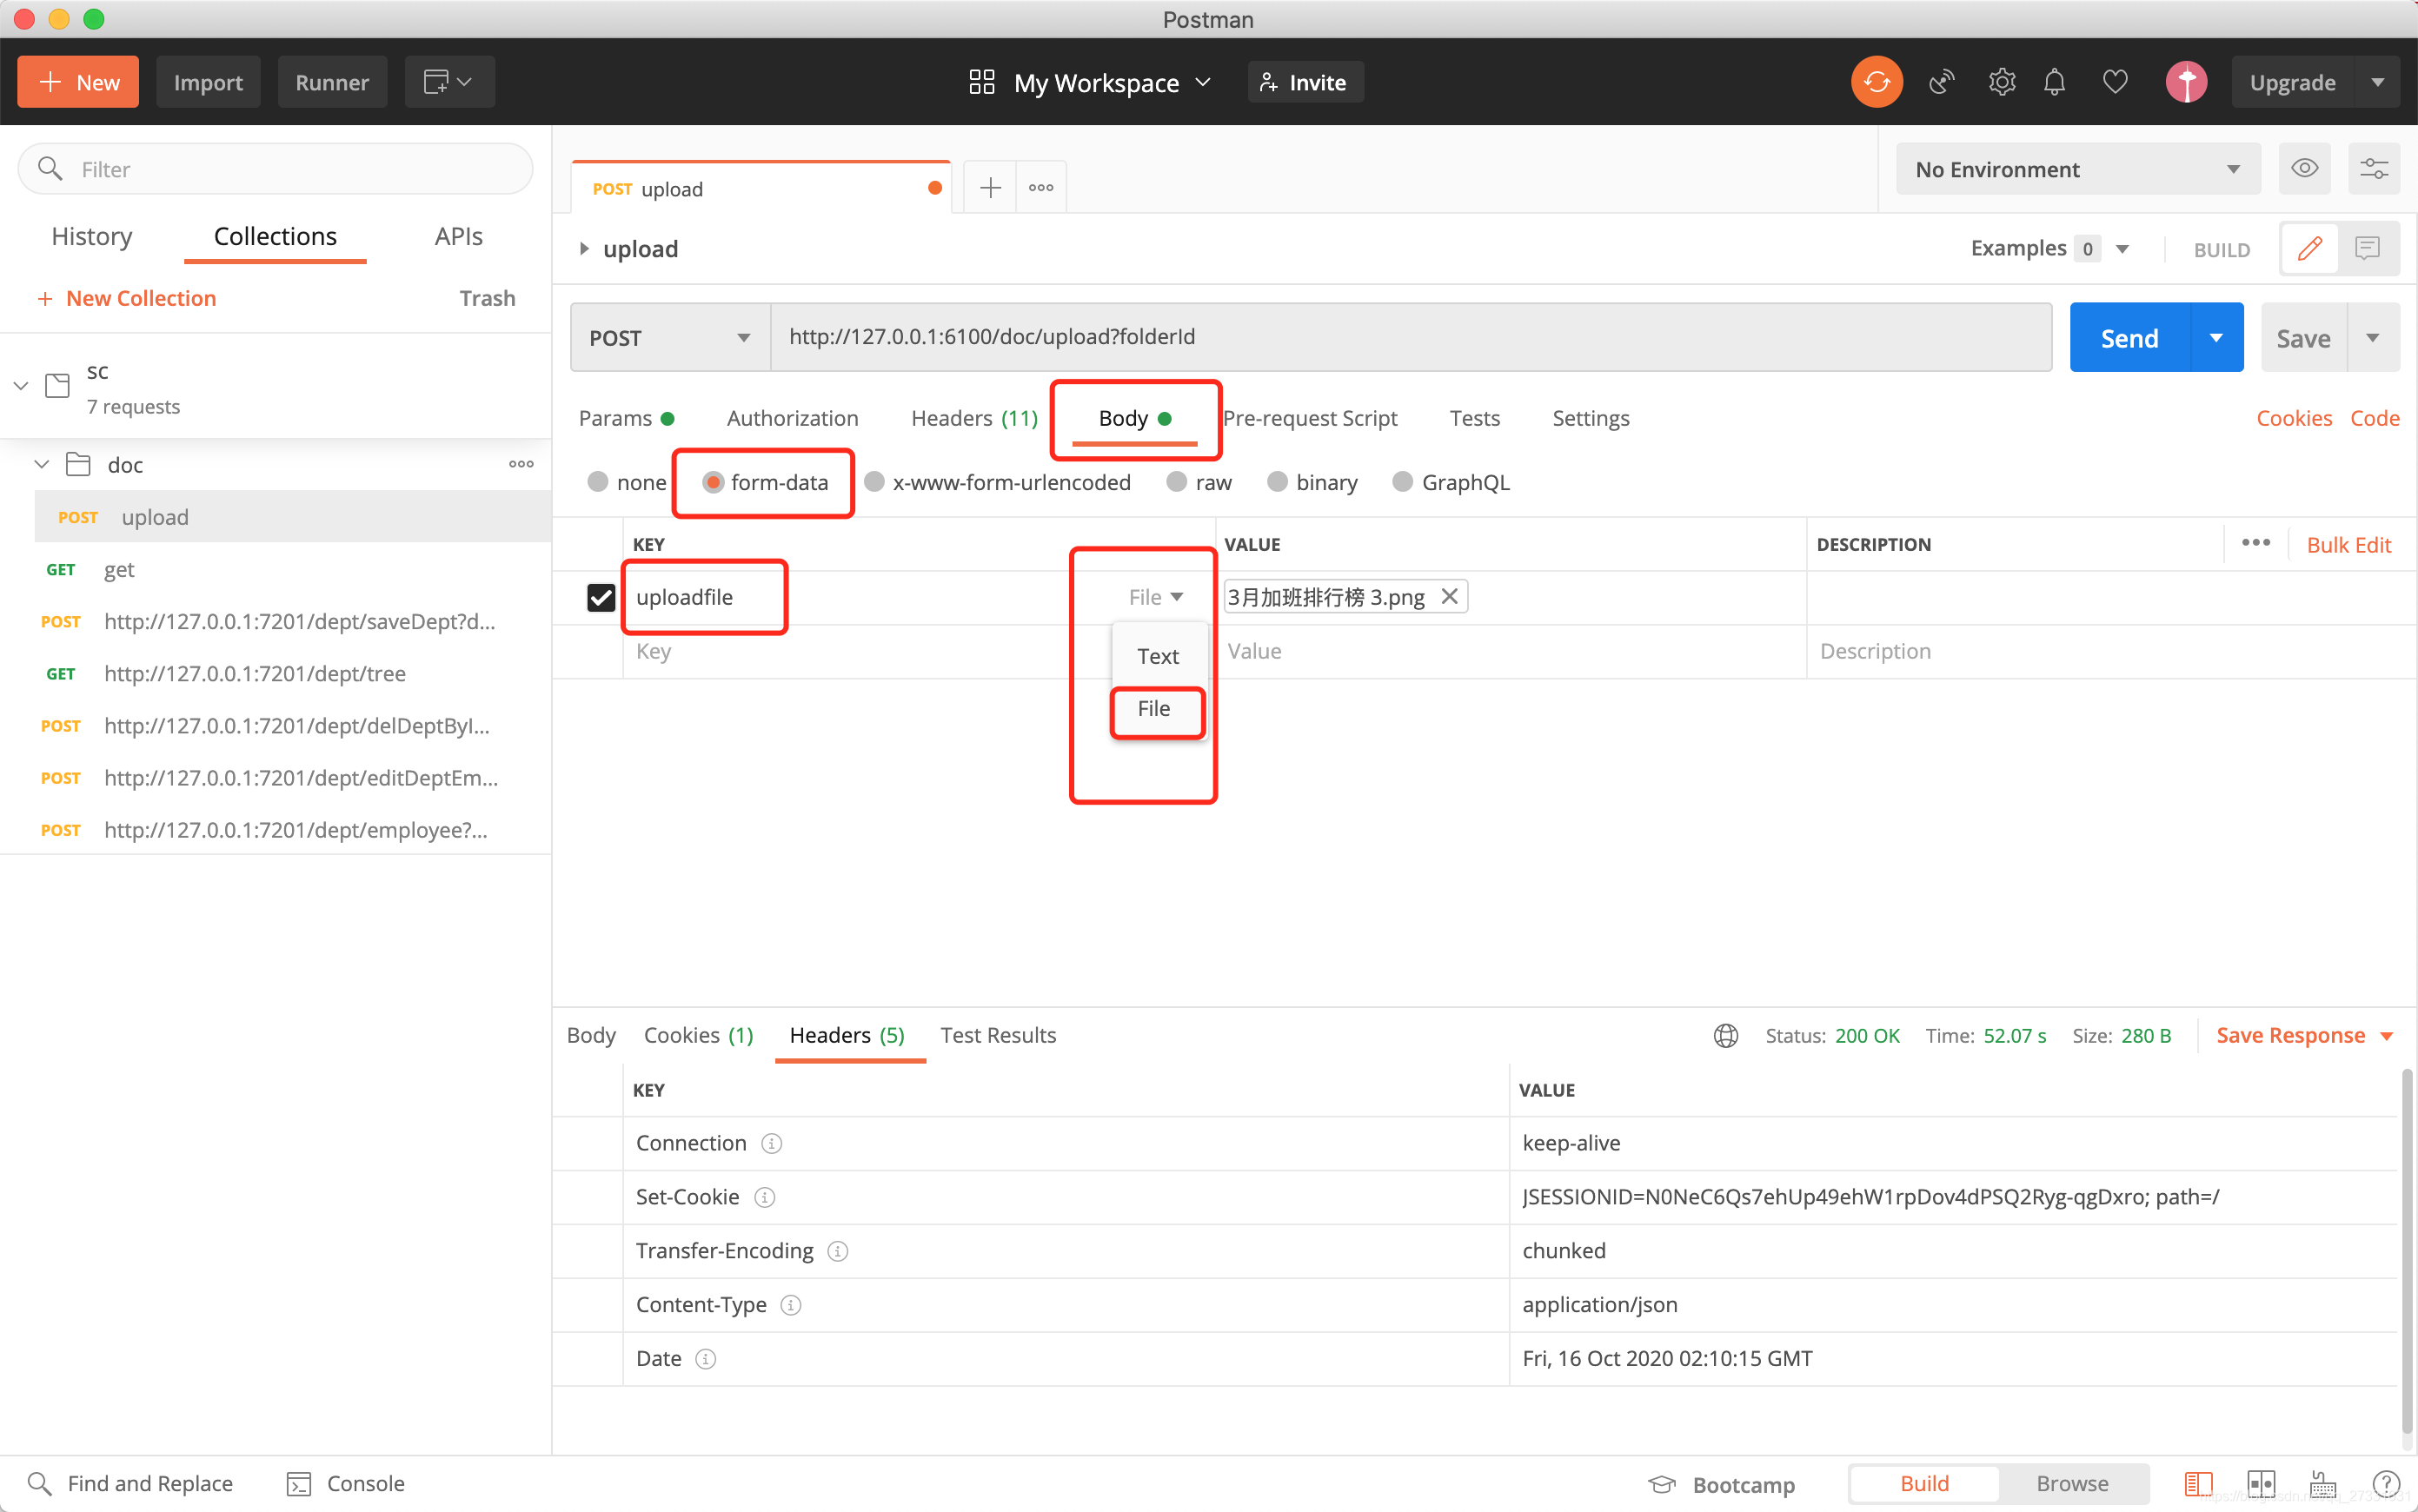Show info icon for Content-Type header
The width and height of the screenshot is (2418, 1512).
coord(790,1305)
